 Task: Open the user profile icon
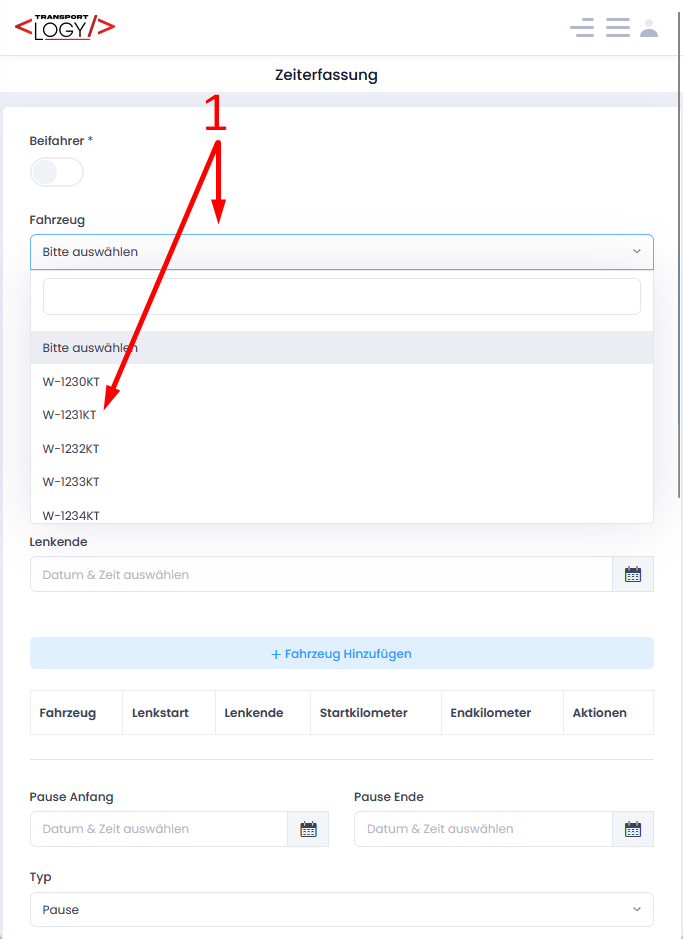649,28
